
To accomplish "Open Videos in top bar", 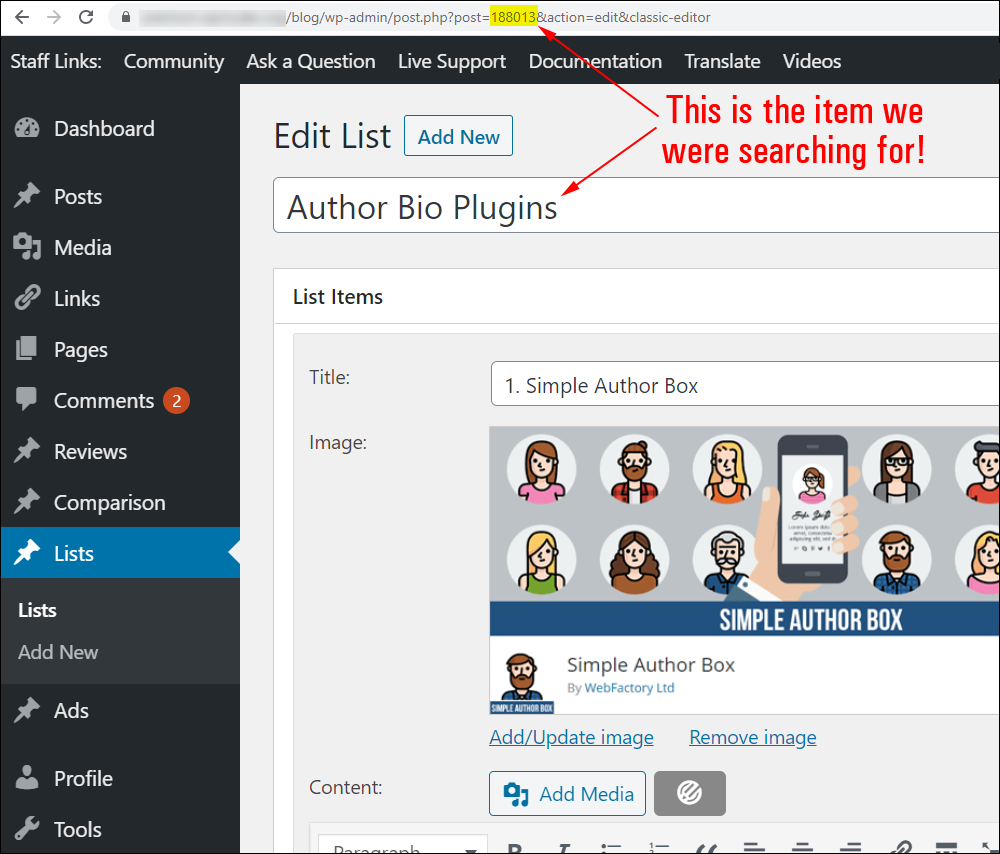I will click(x=812, y=61).
